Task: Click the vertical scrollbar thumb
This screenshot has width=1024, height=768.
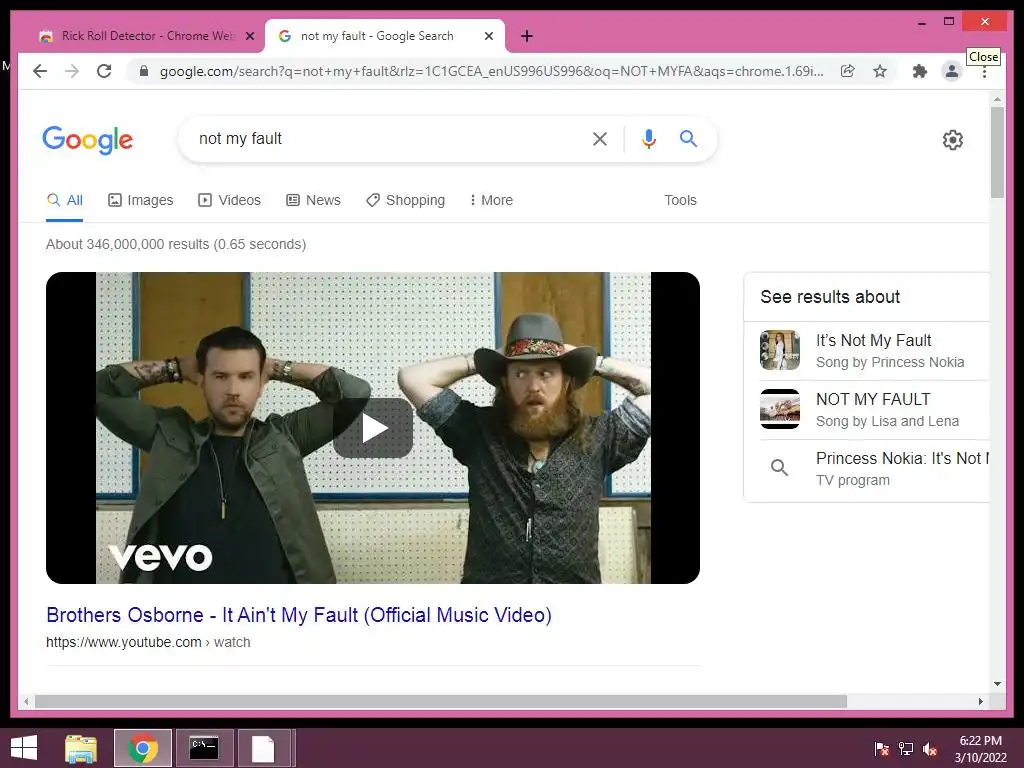Action: pos(997,152)
